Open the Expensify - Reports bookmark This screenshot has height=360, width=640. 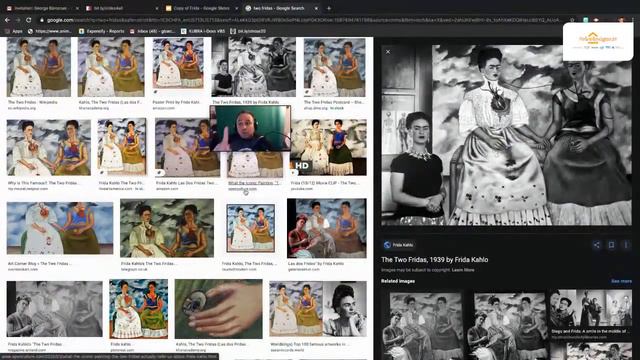click(101, 31)
